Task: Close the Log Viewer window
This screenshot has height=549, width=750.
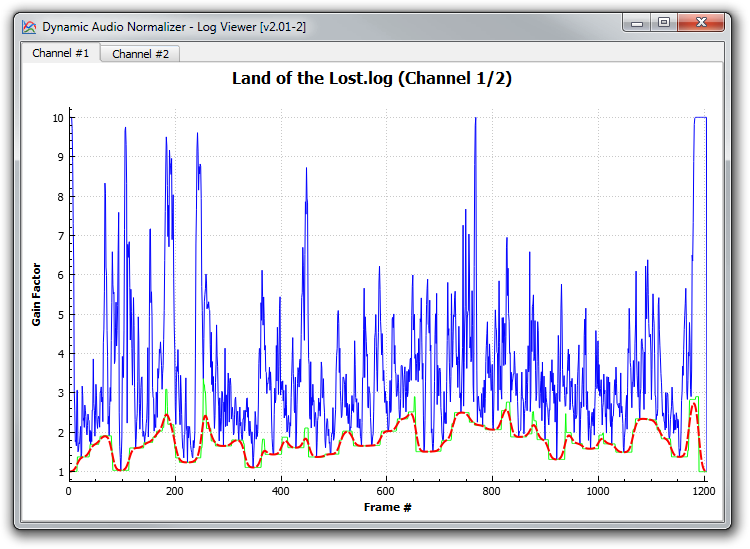Action: click(701, 22)
